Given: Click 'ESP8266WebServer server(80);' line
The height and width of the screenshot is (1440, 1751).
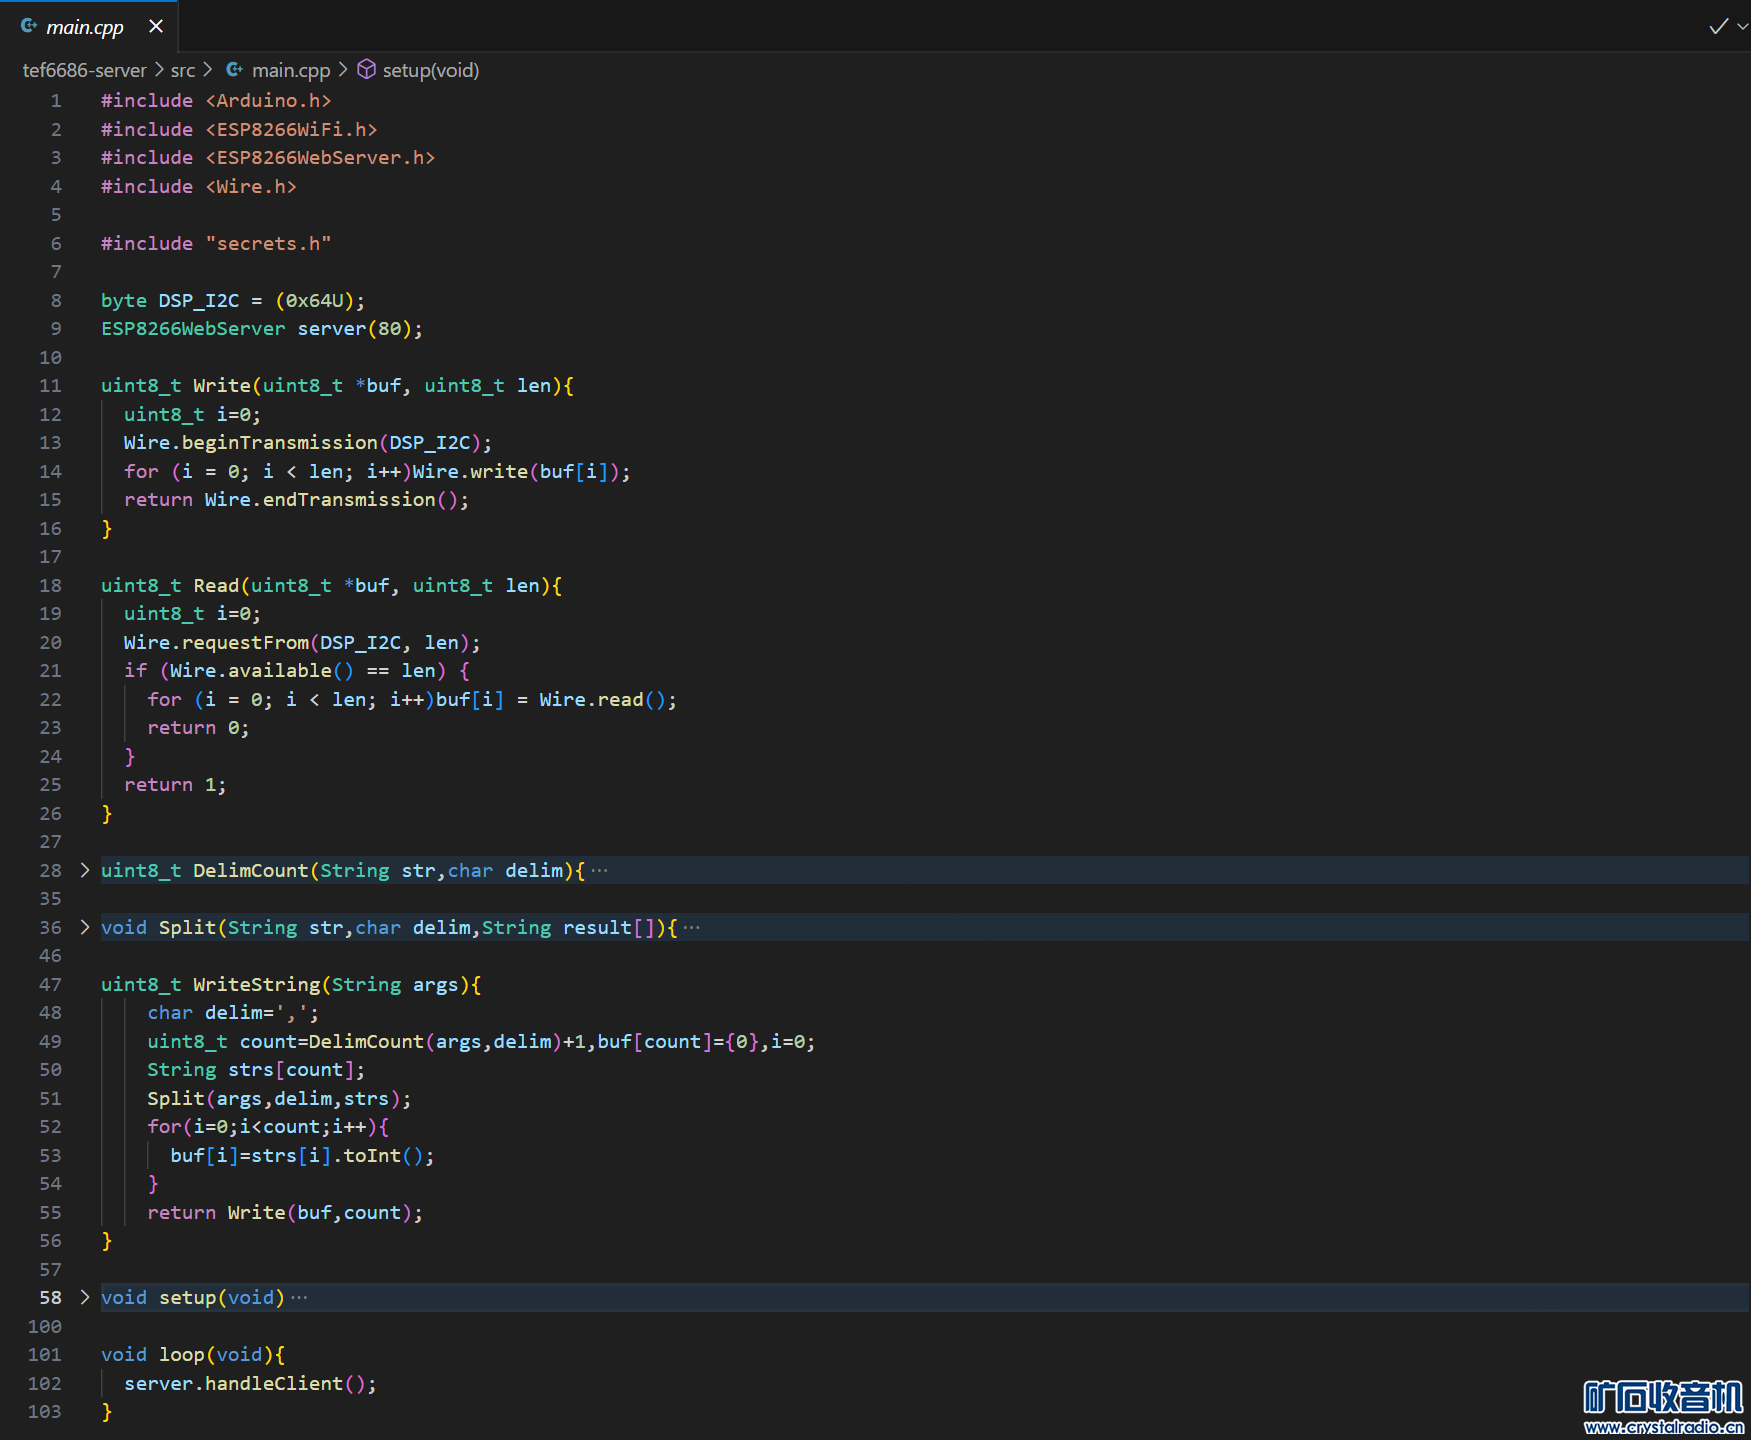Looking at the screenshot, I should coord(262,329).
